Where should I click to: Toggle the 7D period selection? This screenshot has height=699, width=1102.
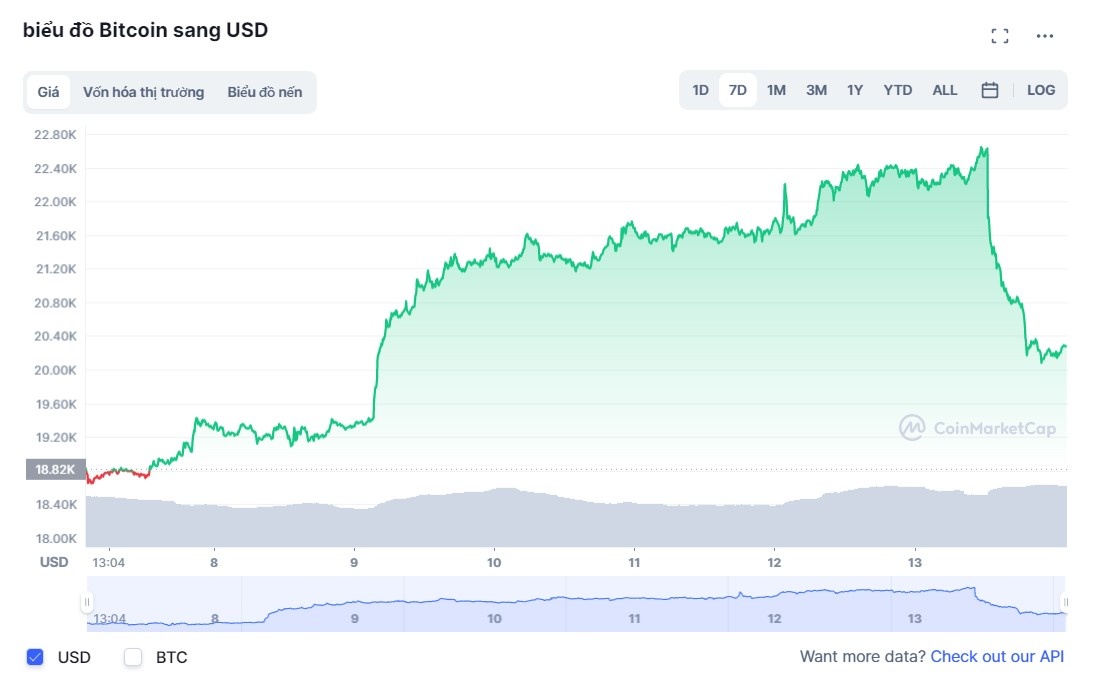[738, 90]
